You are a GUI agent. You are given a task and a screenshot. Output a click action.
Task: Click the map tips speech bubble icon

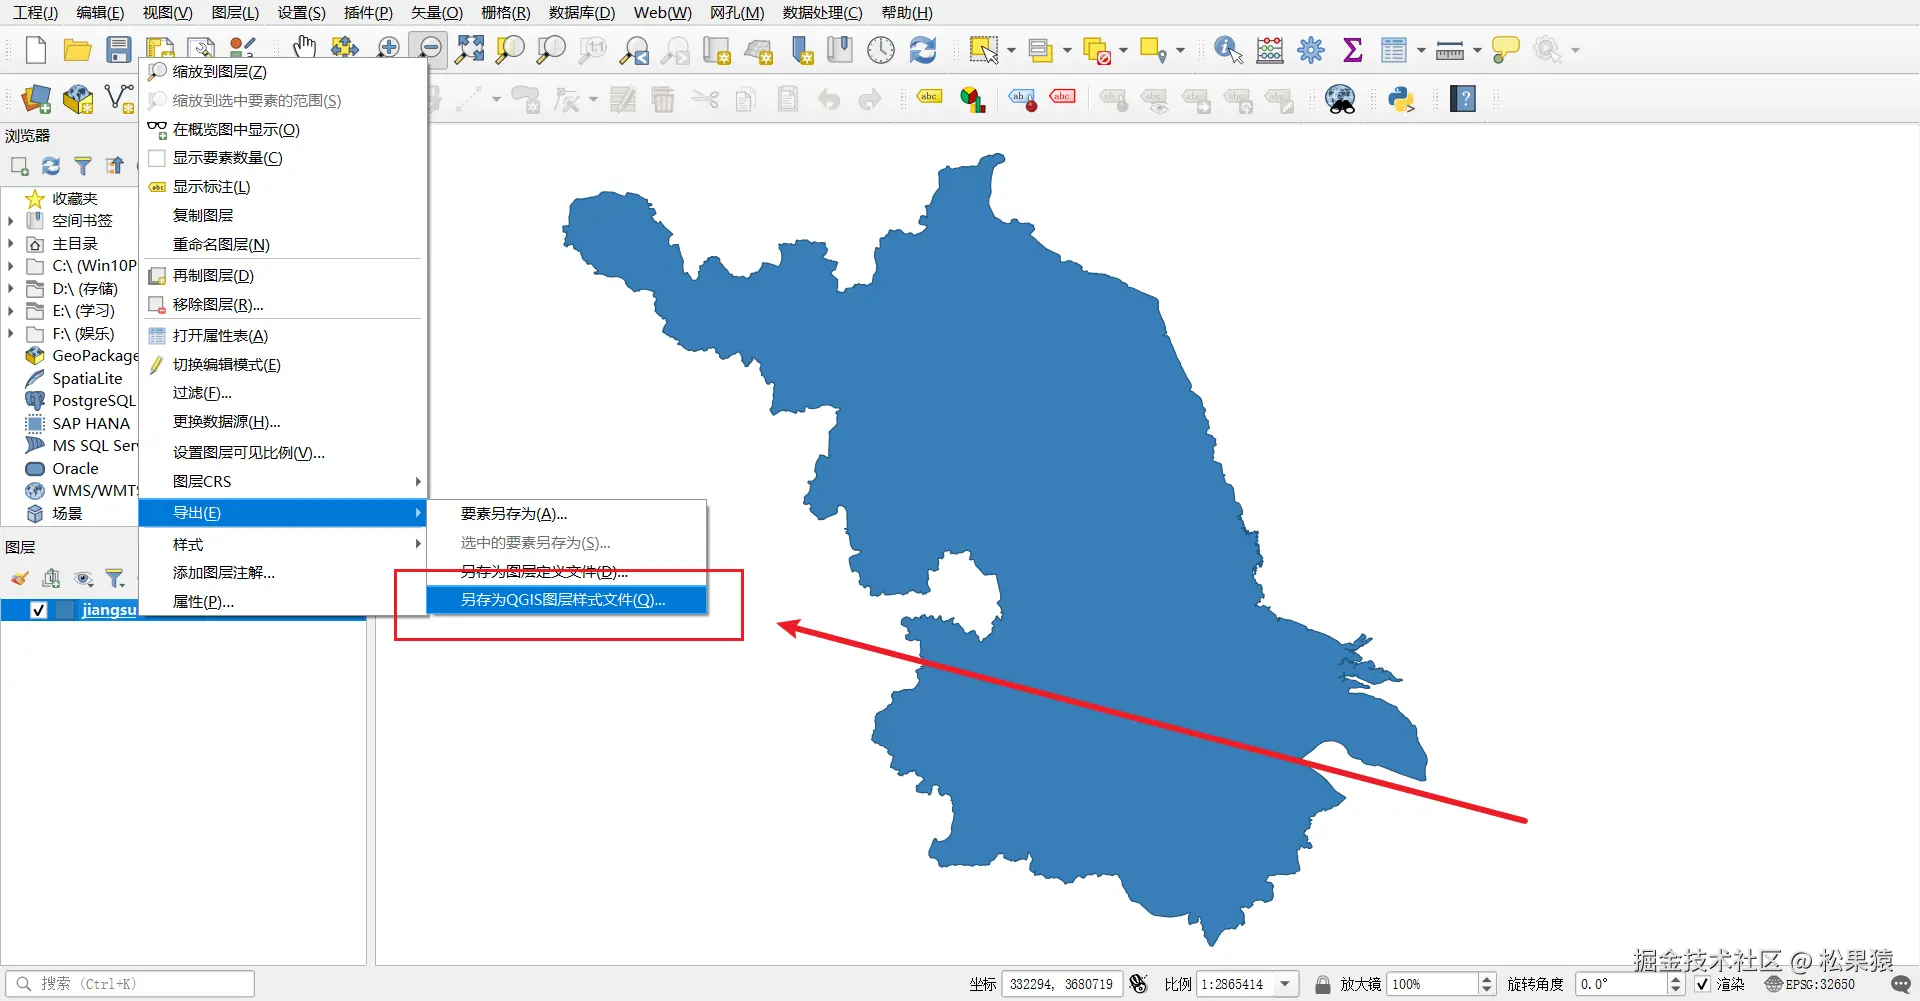point(1505,50)
